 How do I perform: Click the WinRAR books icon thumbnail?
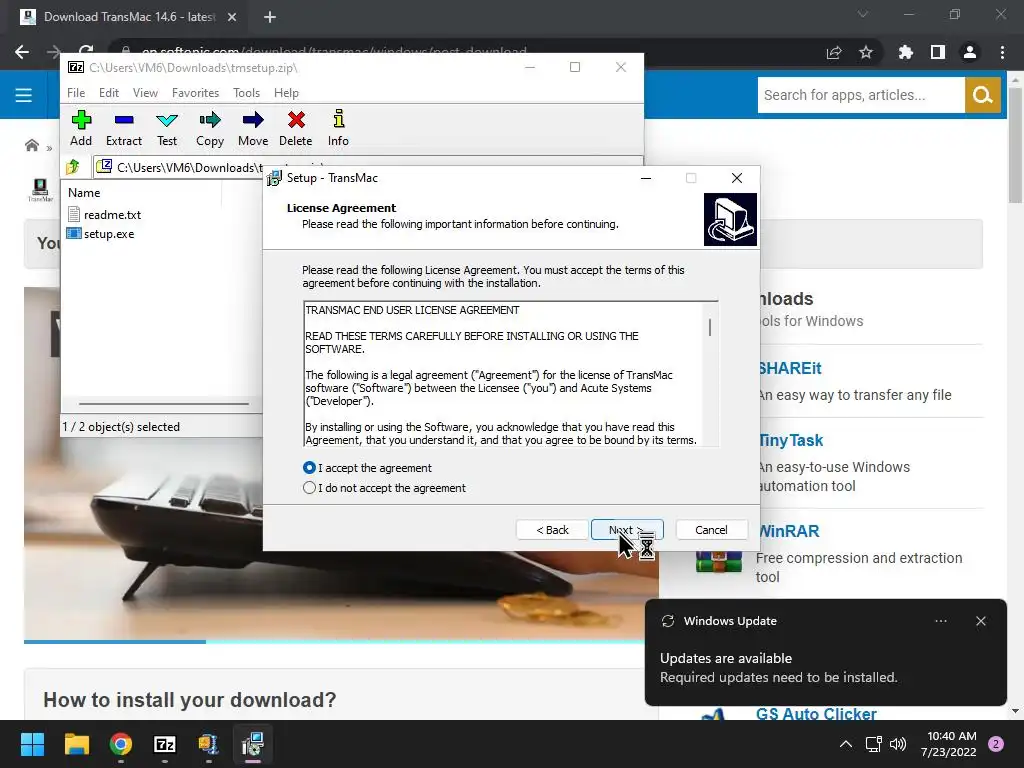coord(718,562)
